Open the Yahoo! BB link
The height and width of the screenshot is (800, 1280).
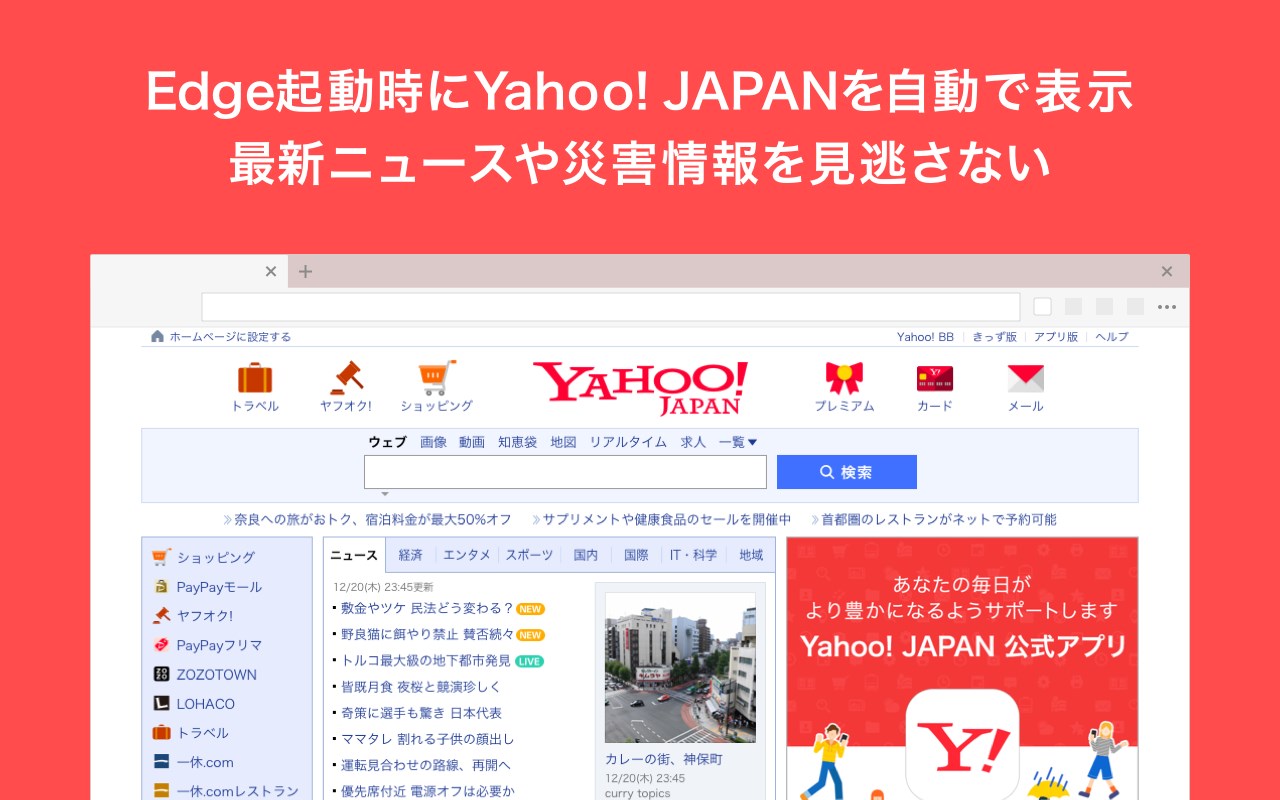click(x=925, y=337)
